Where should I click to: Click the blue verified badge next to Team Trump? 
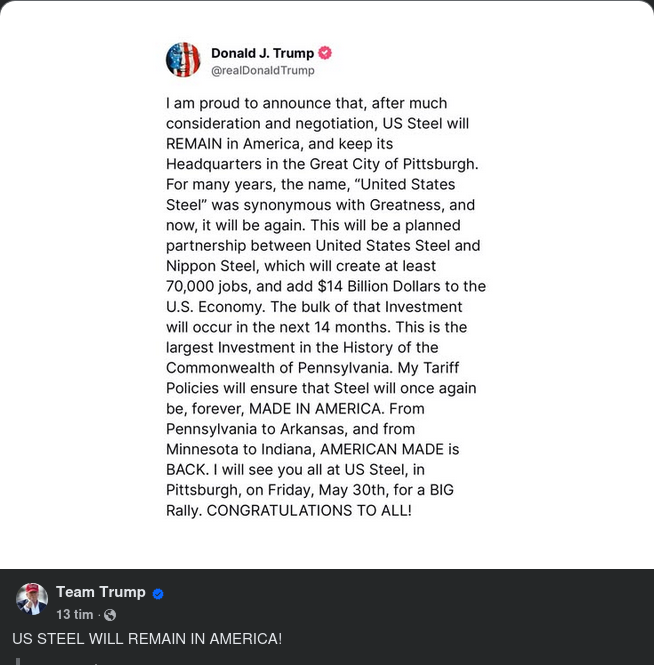pos(157,593)
